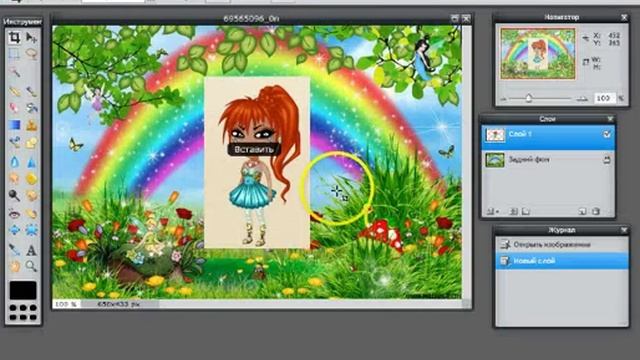Open layer styles in Layers panel
The width and height of the screenshot is (640, 360).
pyautogui.click(x=526, y=211)
